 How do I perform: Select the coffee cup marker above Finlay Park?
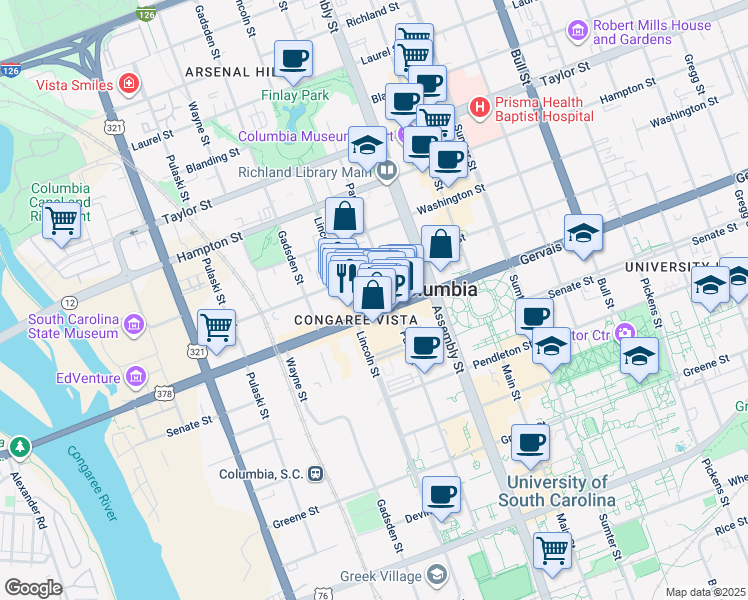click(x=293, y=59)
